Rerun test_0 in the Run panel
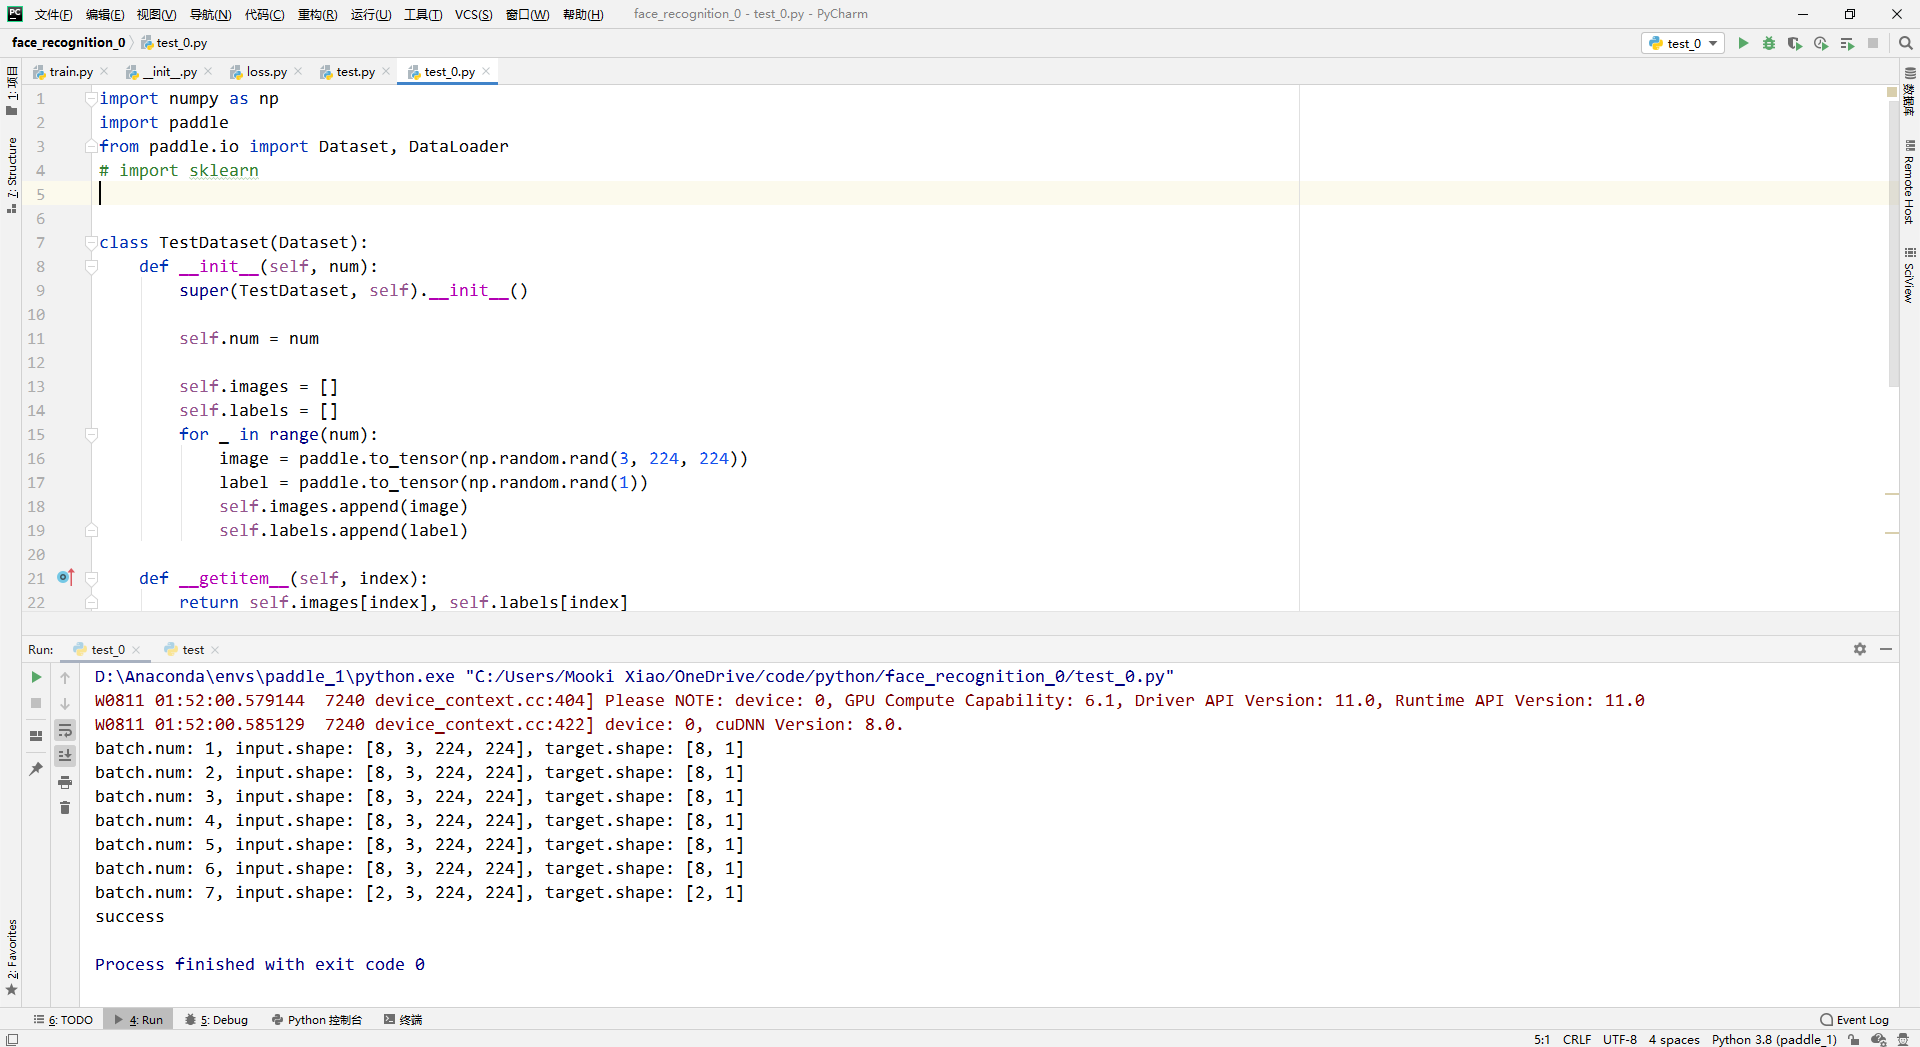This screenshot has width=1920, height=1047. [x=36, y=677]
